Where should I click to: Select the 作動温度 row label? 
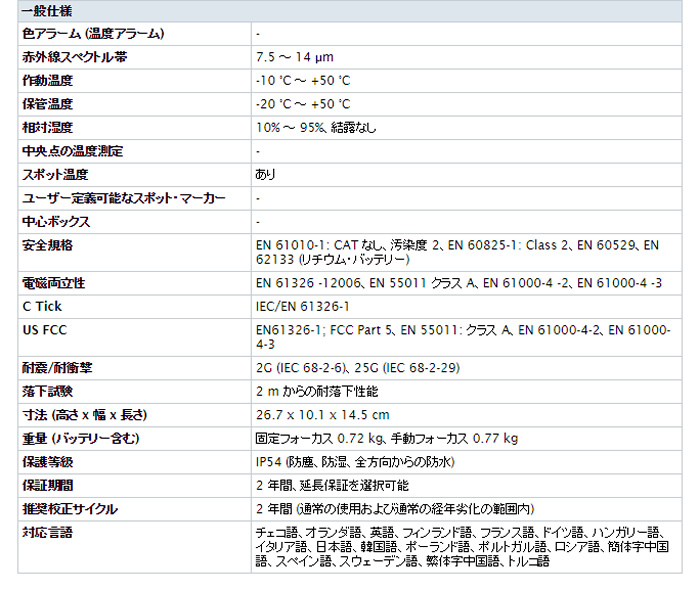(47, 81)
